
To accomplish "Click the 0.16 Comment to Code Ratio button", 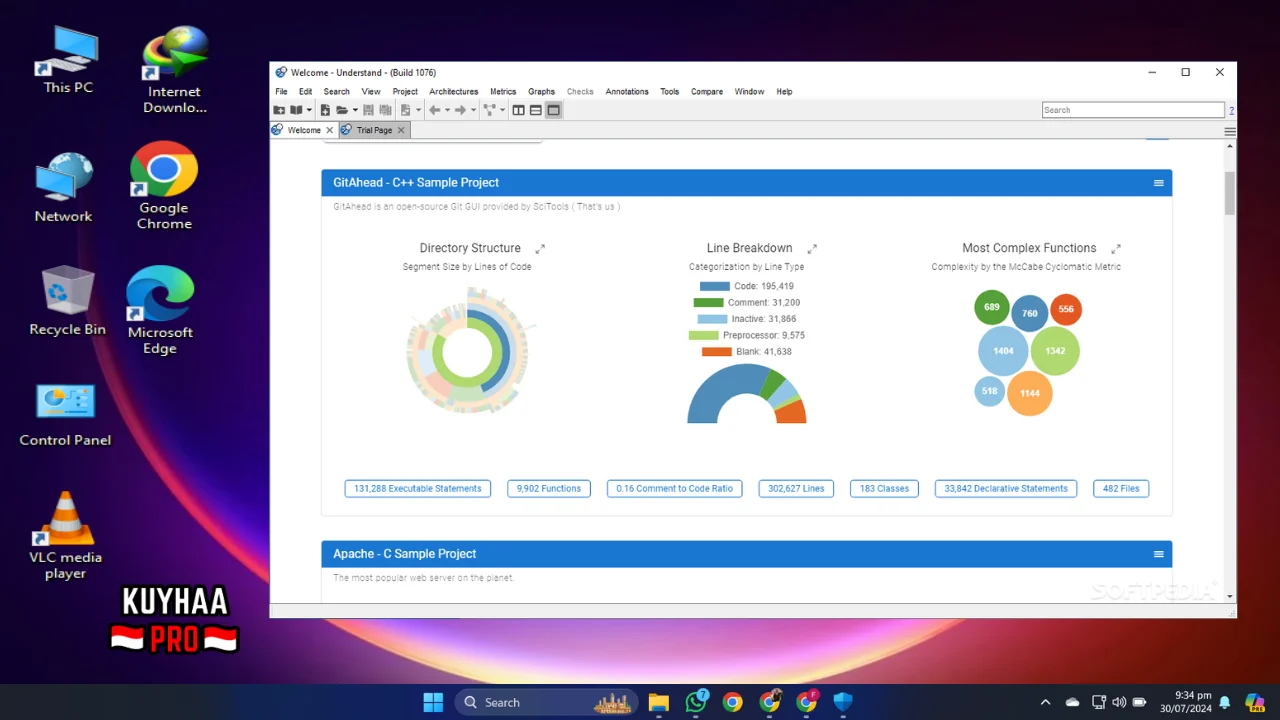I will [x=675, y=488].
